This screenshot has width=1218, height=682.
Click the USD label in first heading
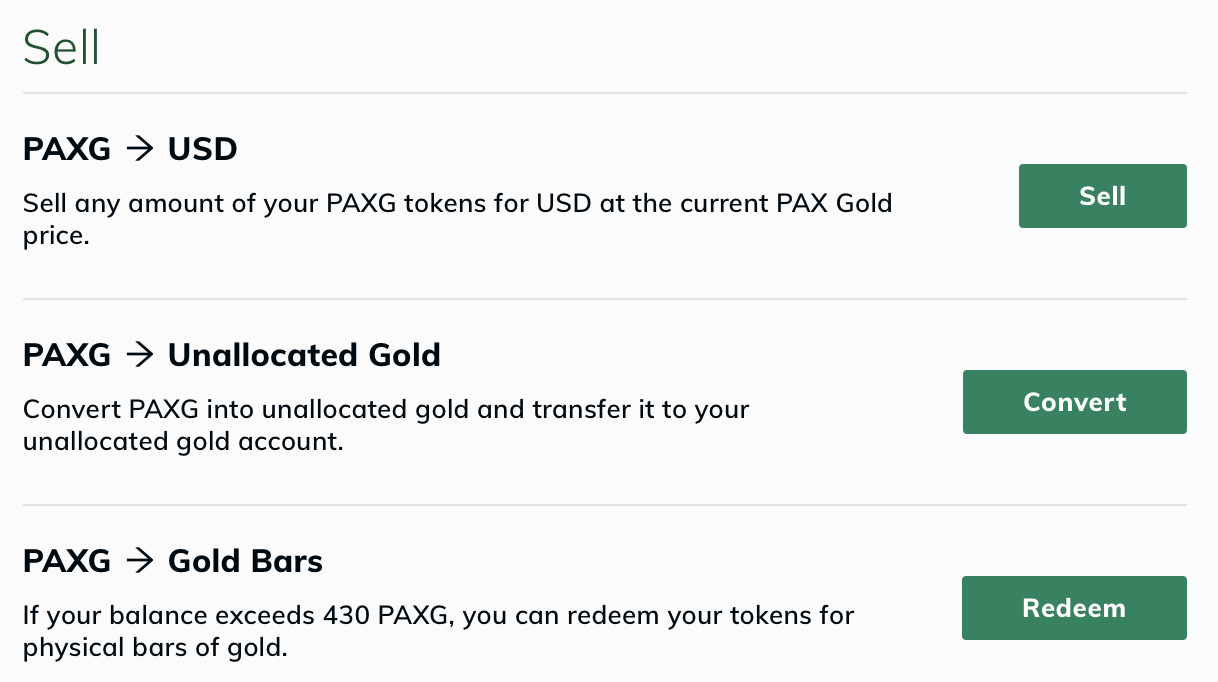point(203,150)
